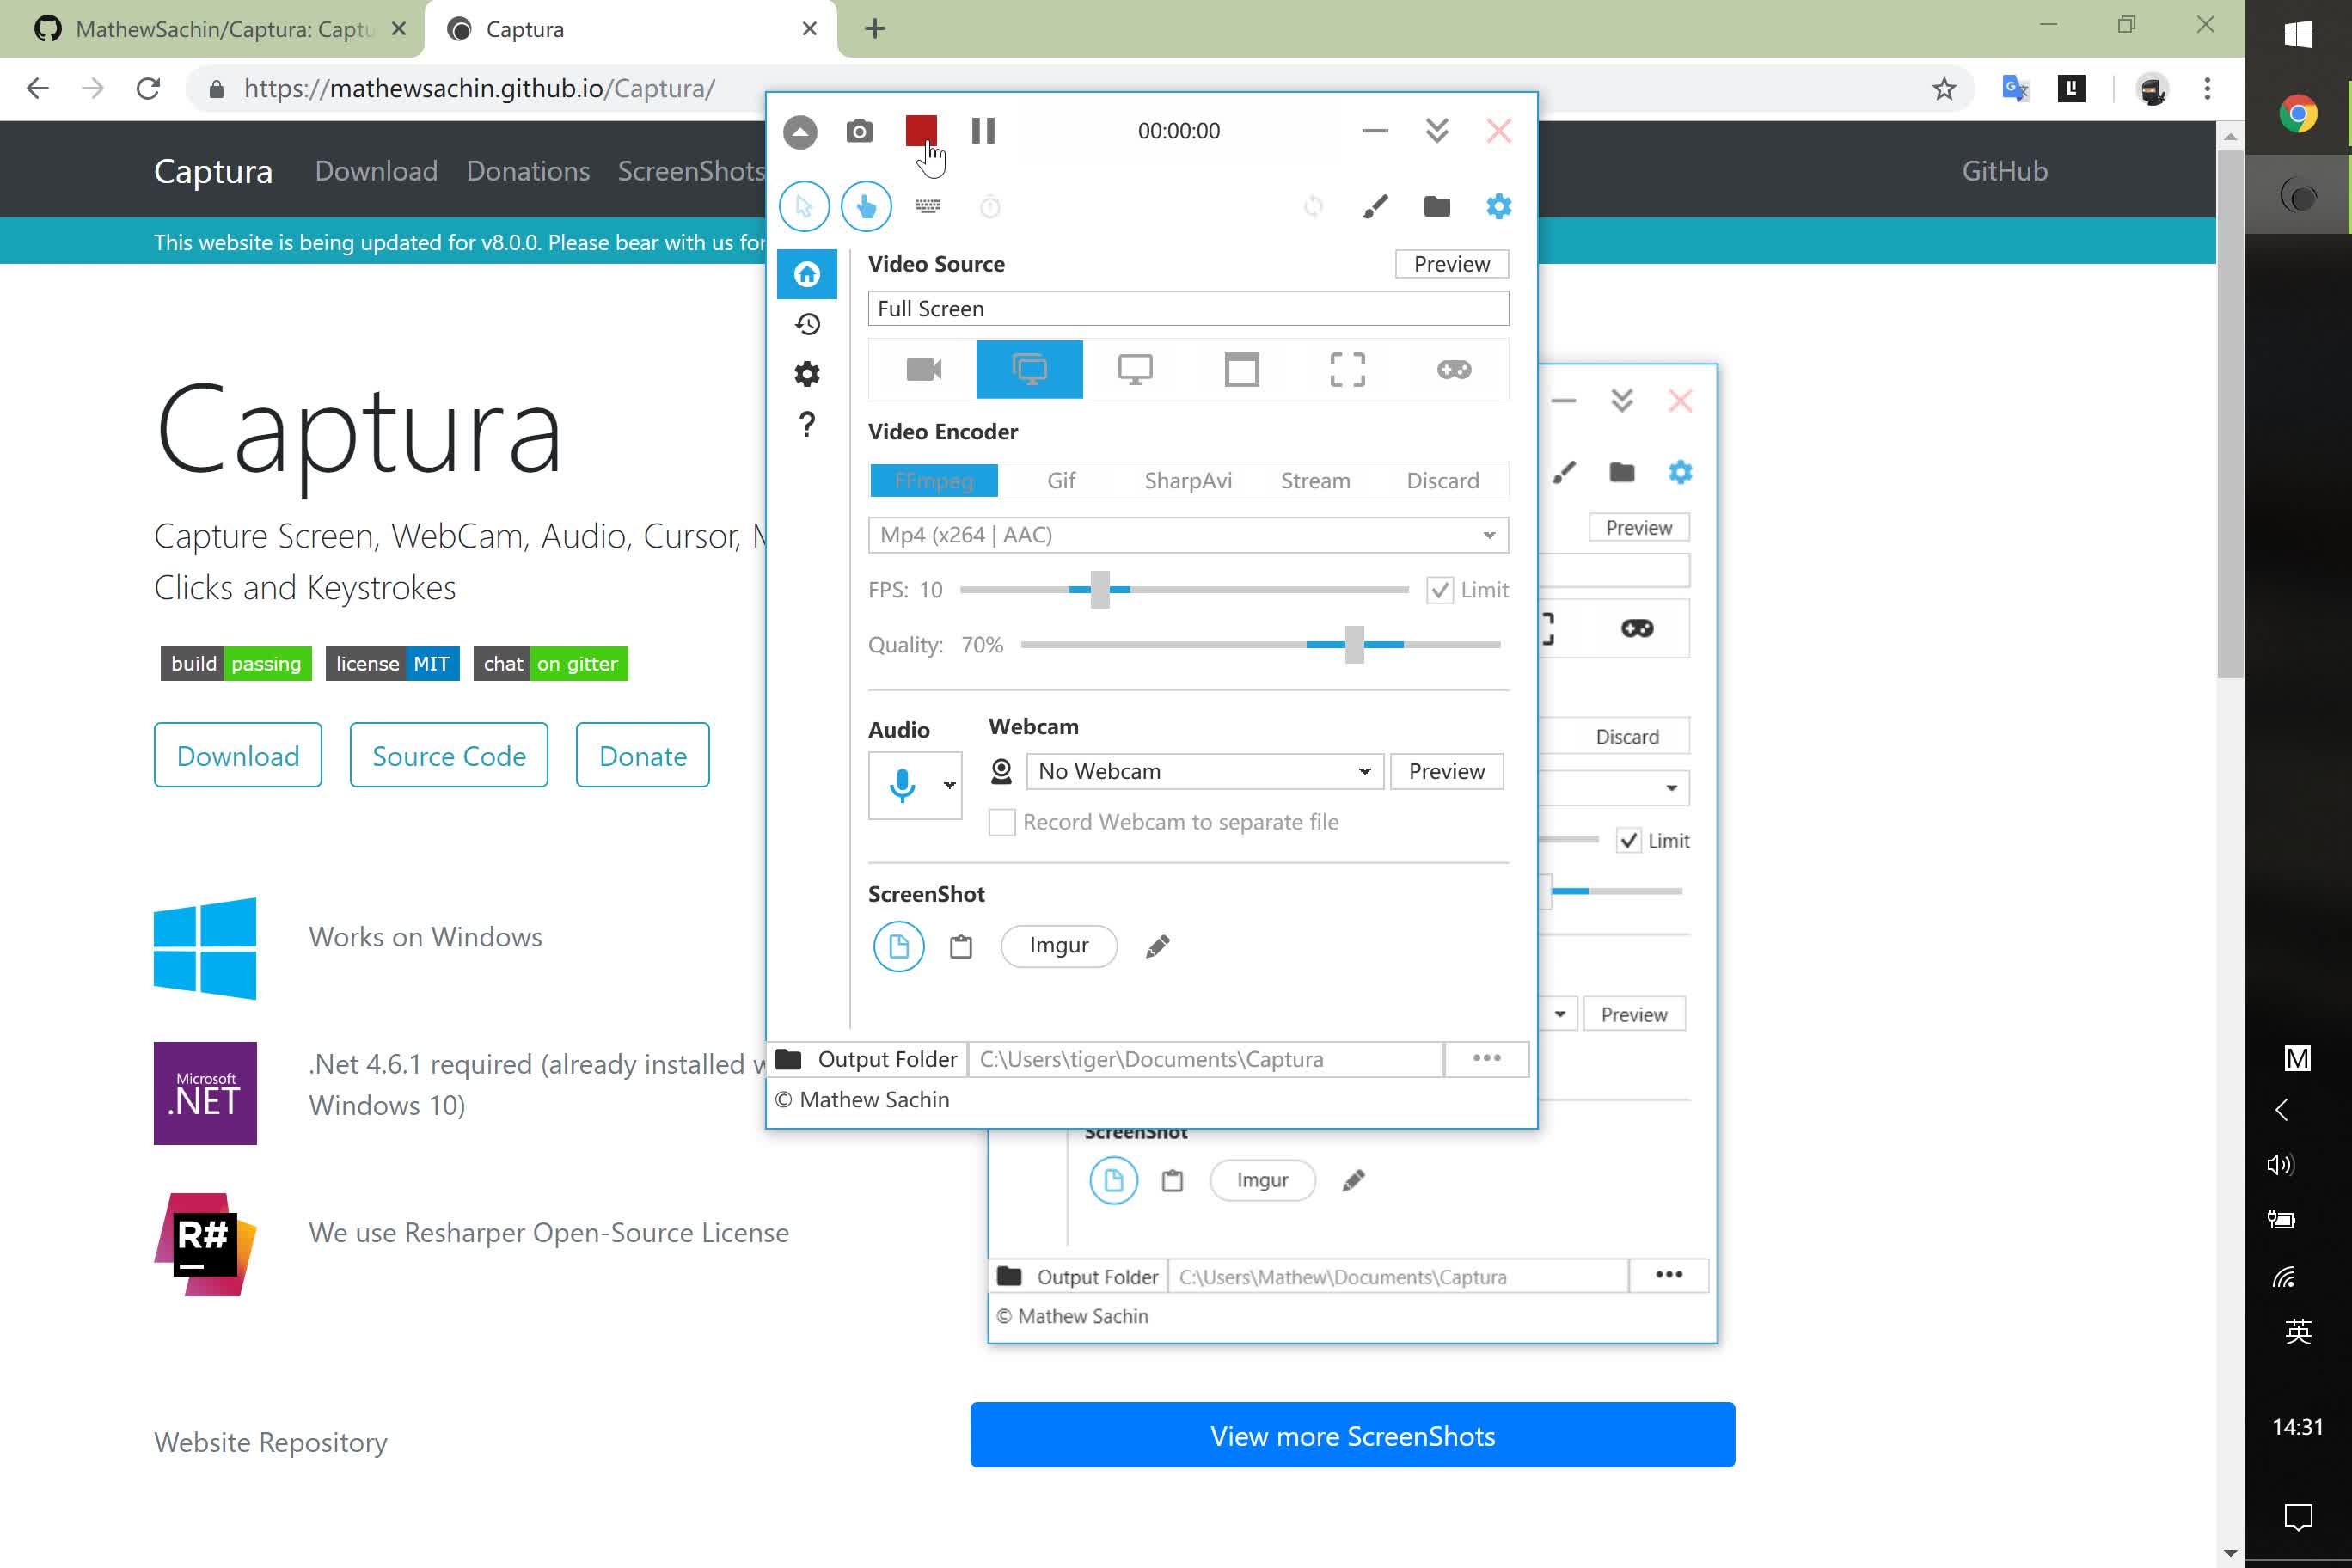Open Chrome's three-dot menu
2352x1568 pixels.
[2207, 89]
